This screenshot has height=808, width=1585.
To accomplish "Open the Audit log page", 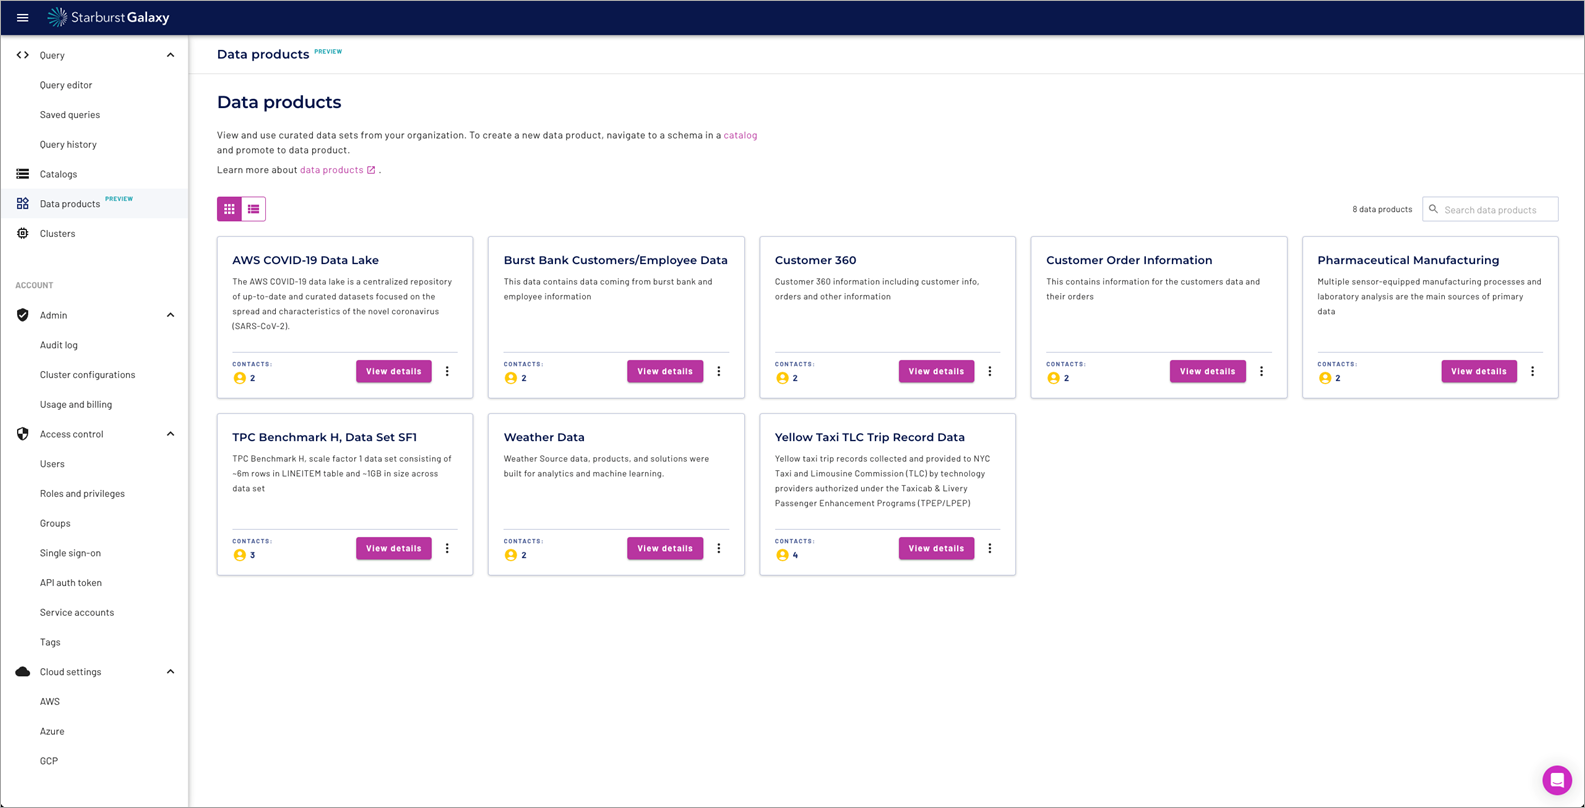I will [x=58, y=345].
